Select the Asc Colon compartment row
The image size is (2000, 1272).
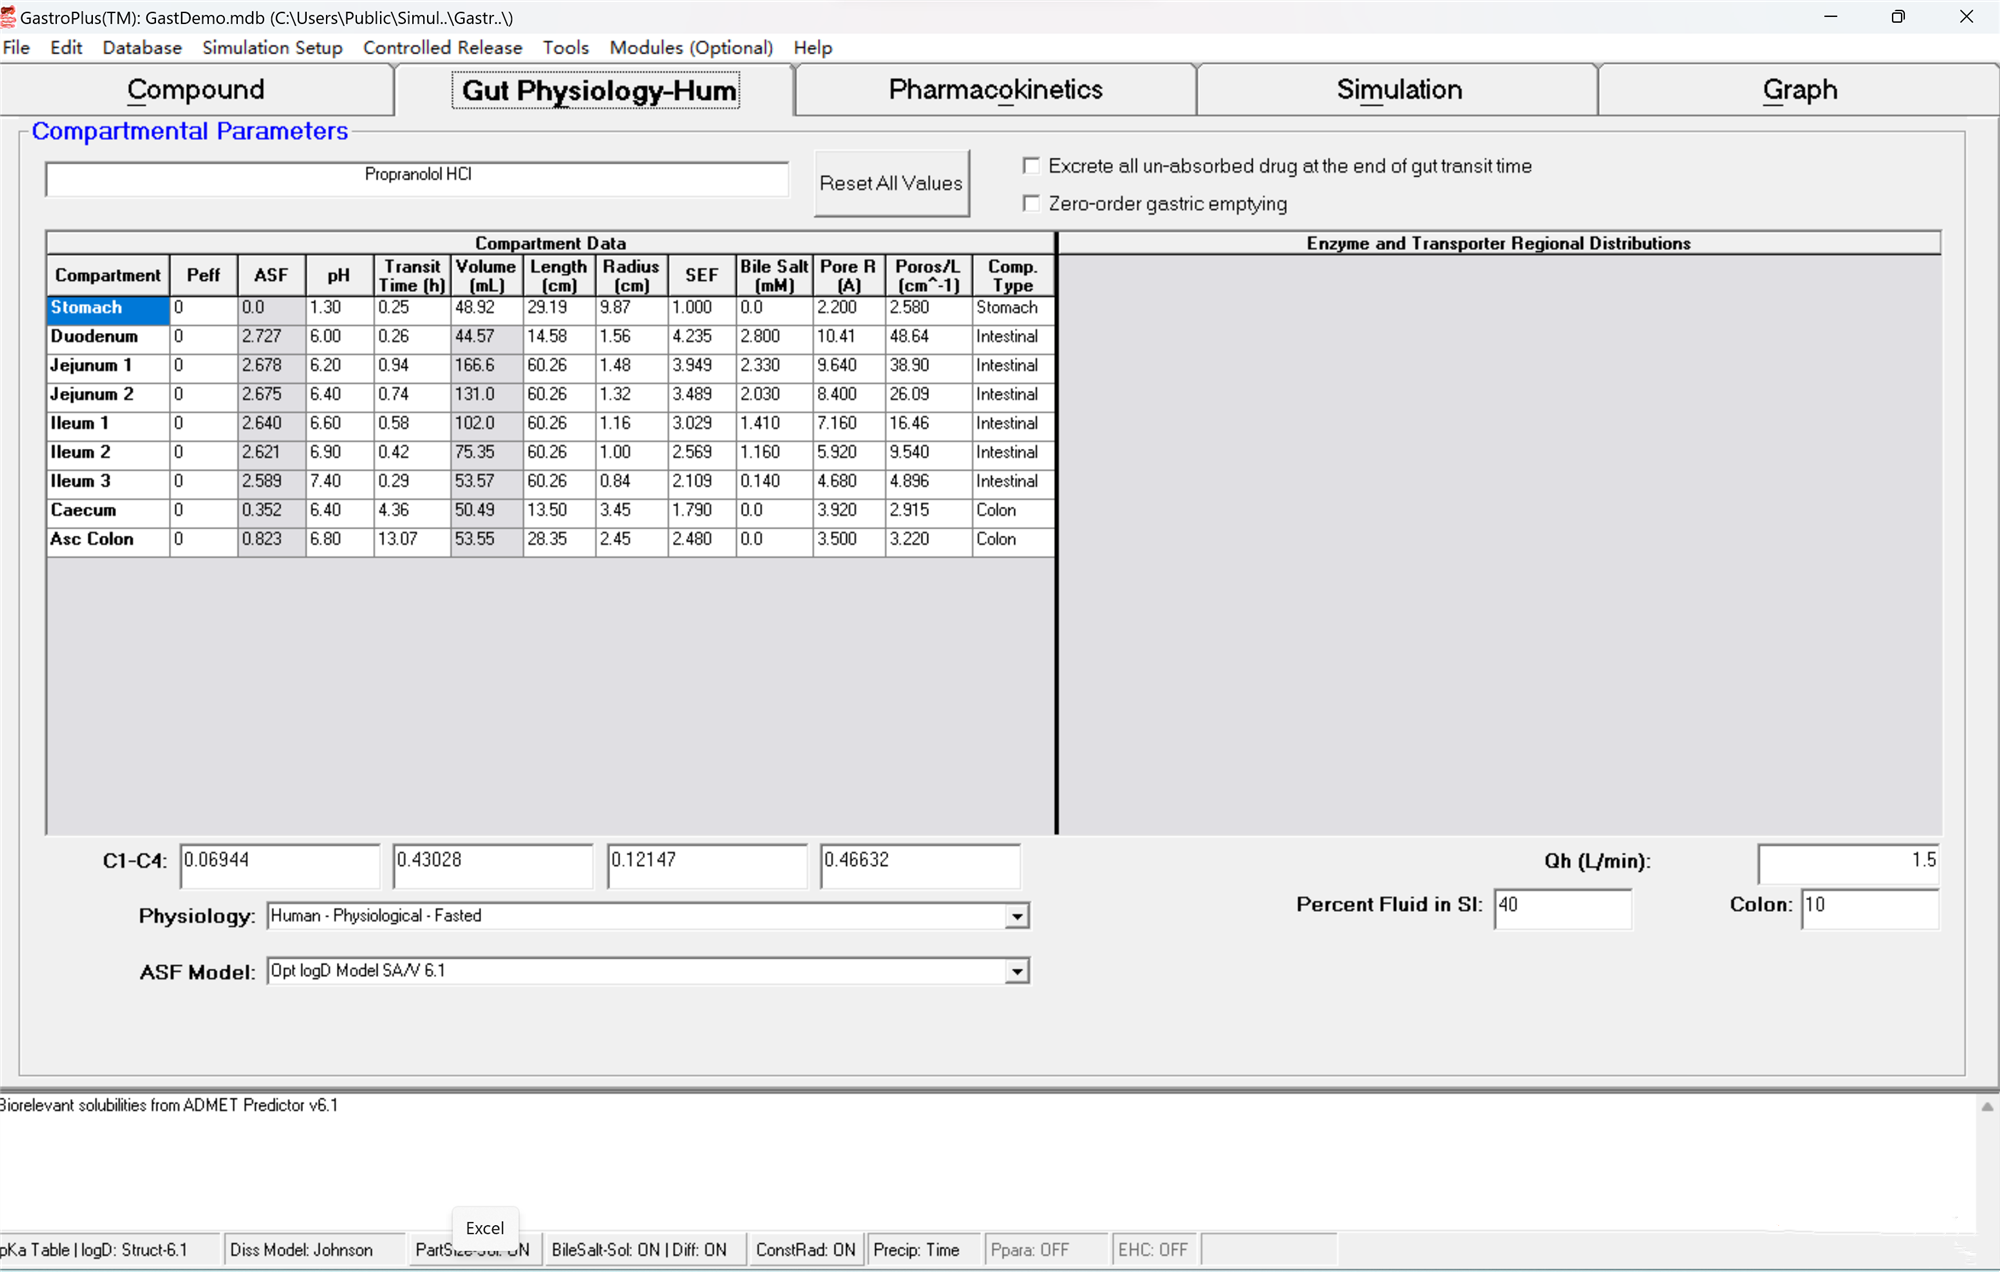point(108,540)
